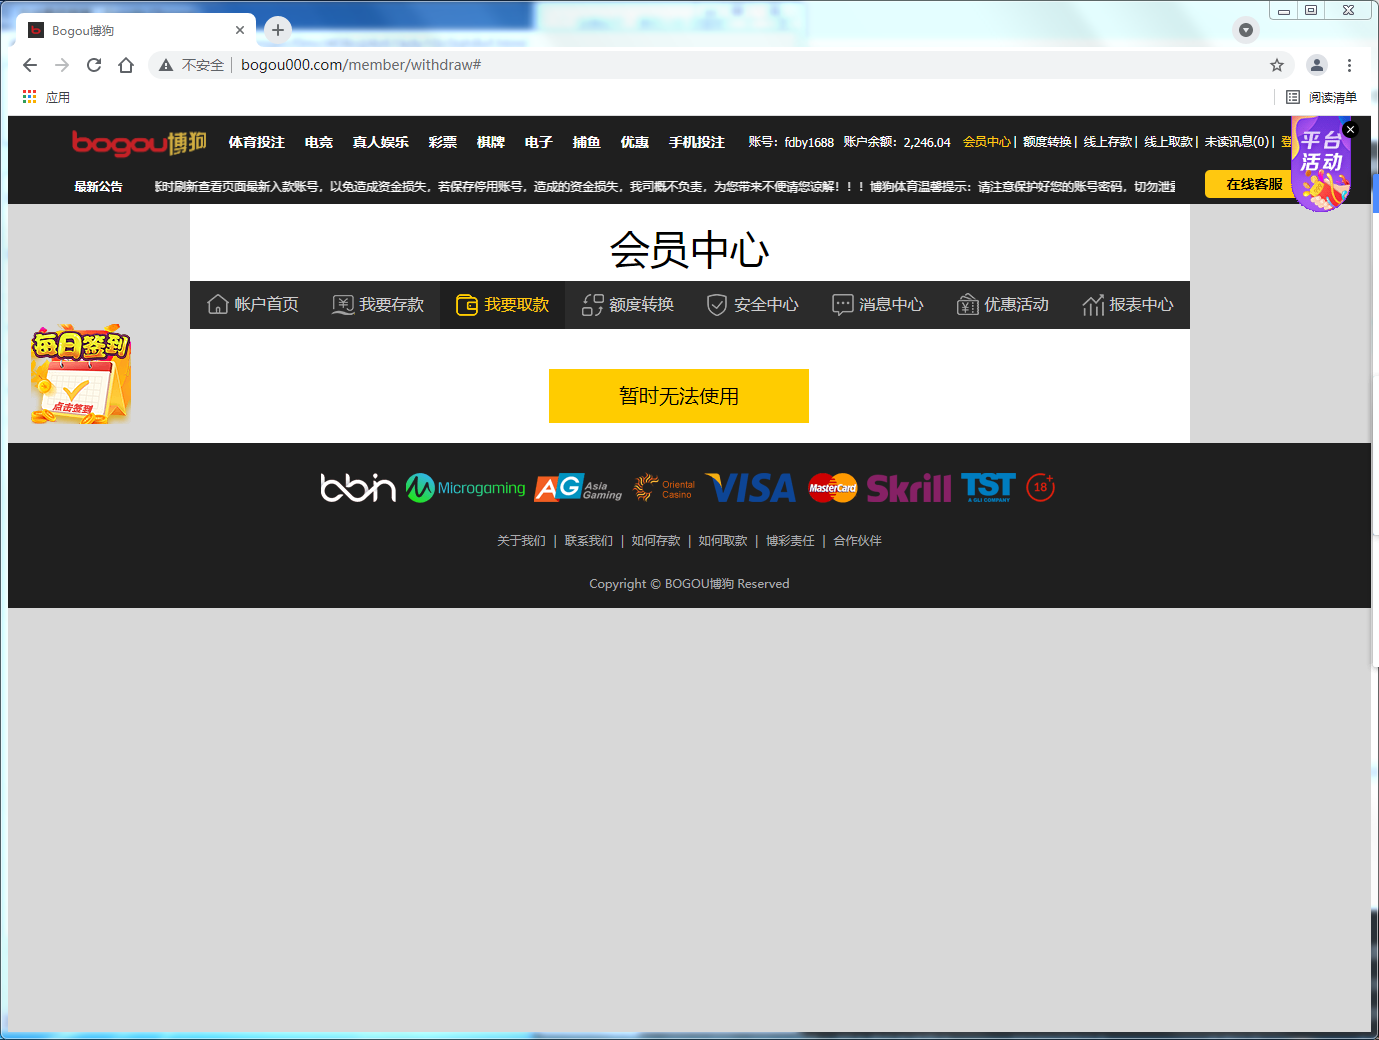
Task: Open the 应用 apps shortcut
Action: coord(46,97)
